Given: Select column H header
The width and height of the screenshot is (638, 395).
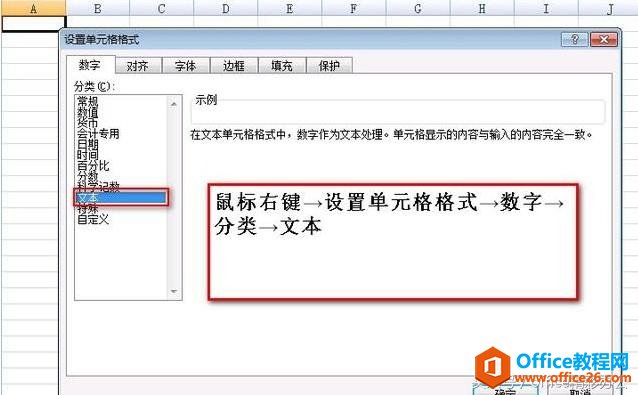Looking at the screenshot, I should click(x=482, y=8).
